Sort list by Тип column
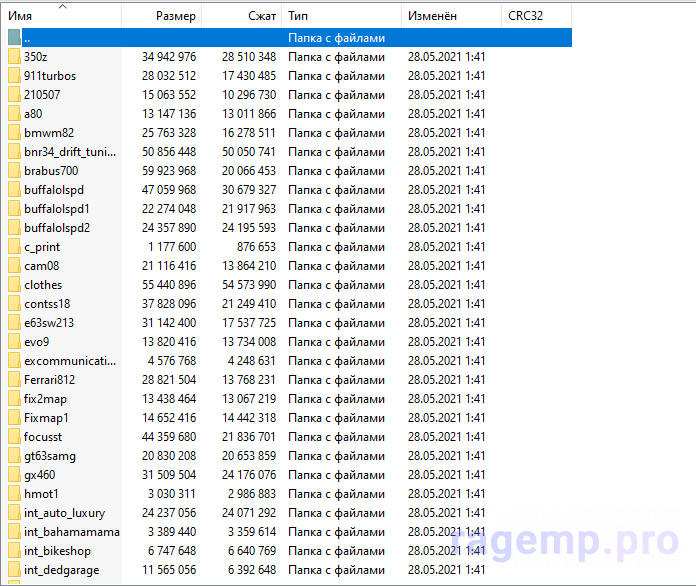696x586 pixels. click(x=340, y=17)
